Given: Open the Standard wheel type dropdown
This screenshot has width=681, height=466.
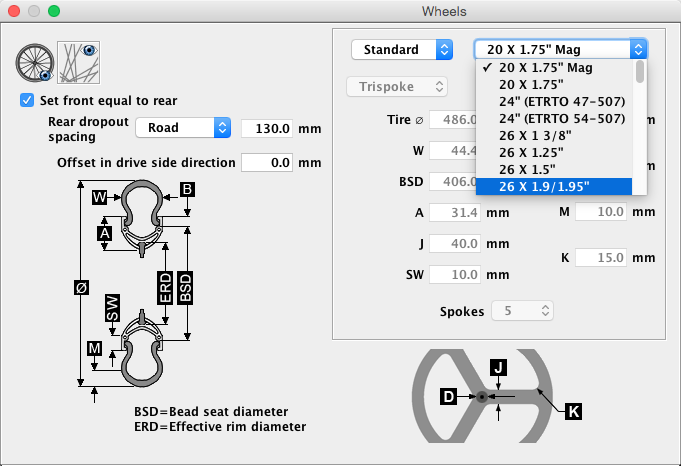Looking at the screenshot, I should coord(402,49).
